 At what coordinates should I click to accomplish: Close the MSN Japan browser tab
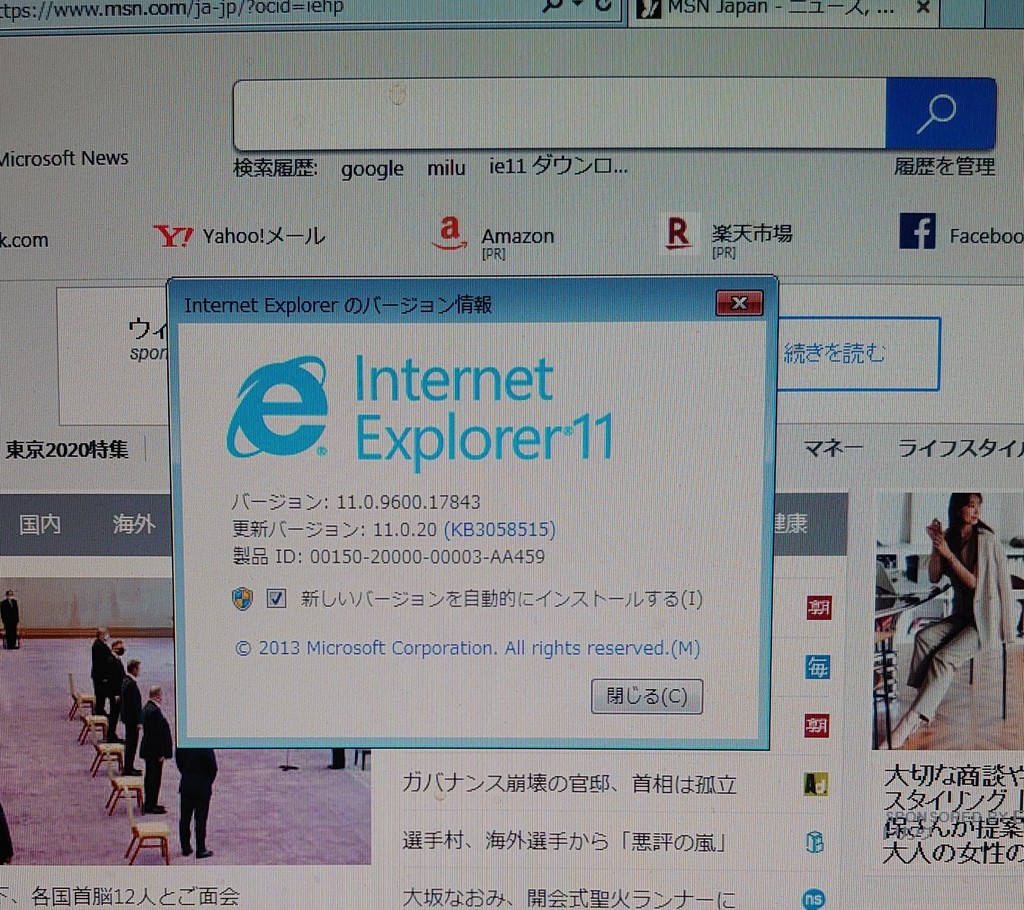tap(923, 7)
